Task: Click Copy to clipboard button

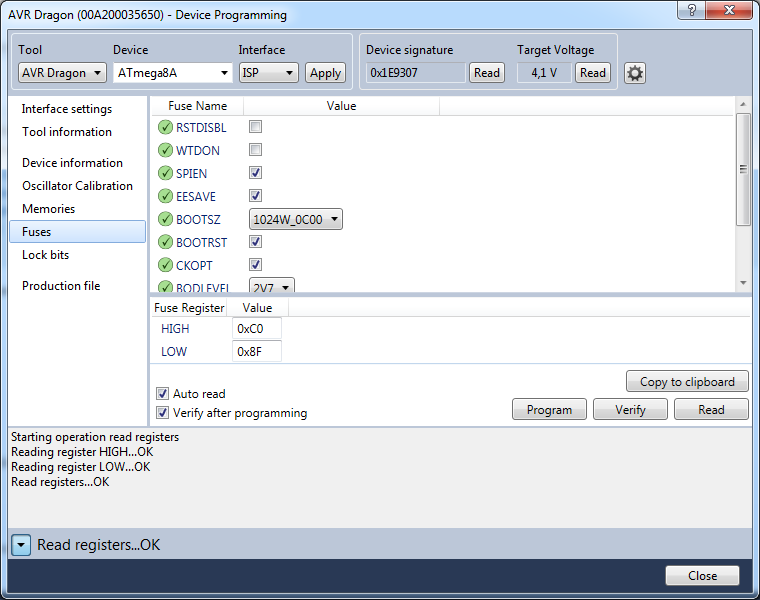Action: tap(687, 381)
